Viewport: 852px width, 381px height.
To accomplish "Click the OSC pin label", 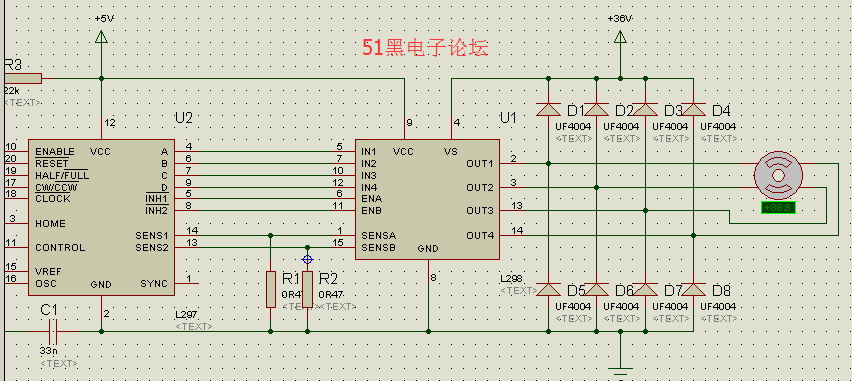I will [x=46, y=283].
